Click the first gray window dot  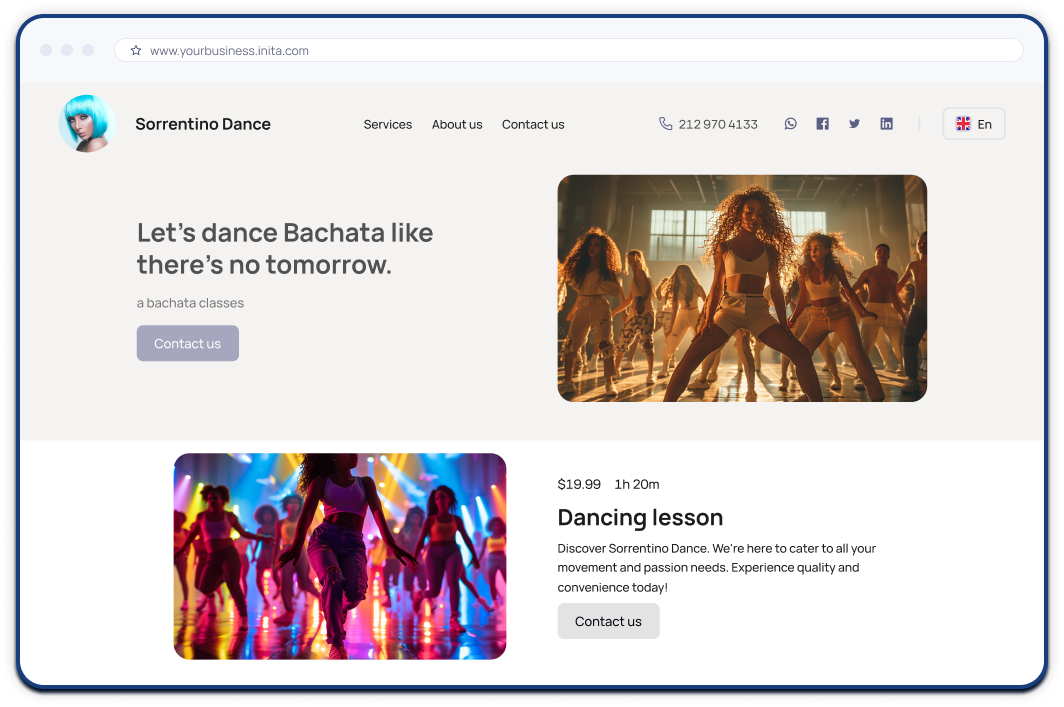coord(46,50)
